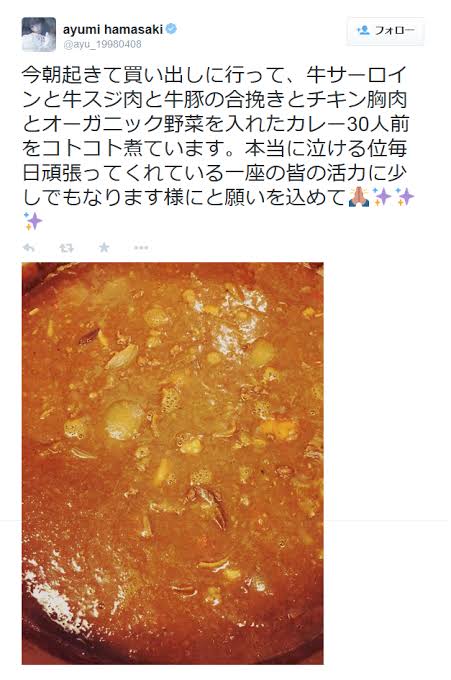Open the @ayu_19980408 handle link

(x=102, y=44)
